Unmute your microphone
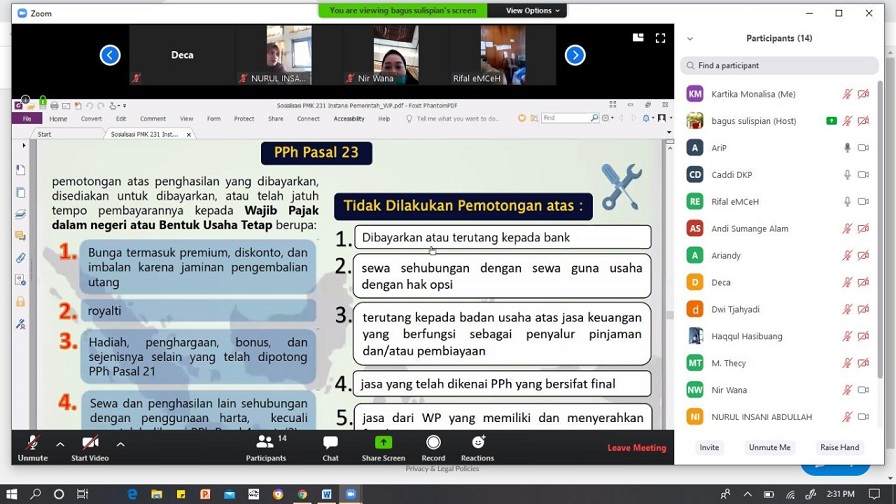Screen dimensions: 896x504 click(32, 446)
